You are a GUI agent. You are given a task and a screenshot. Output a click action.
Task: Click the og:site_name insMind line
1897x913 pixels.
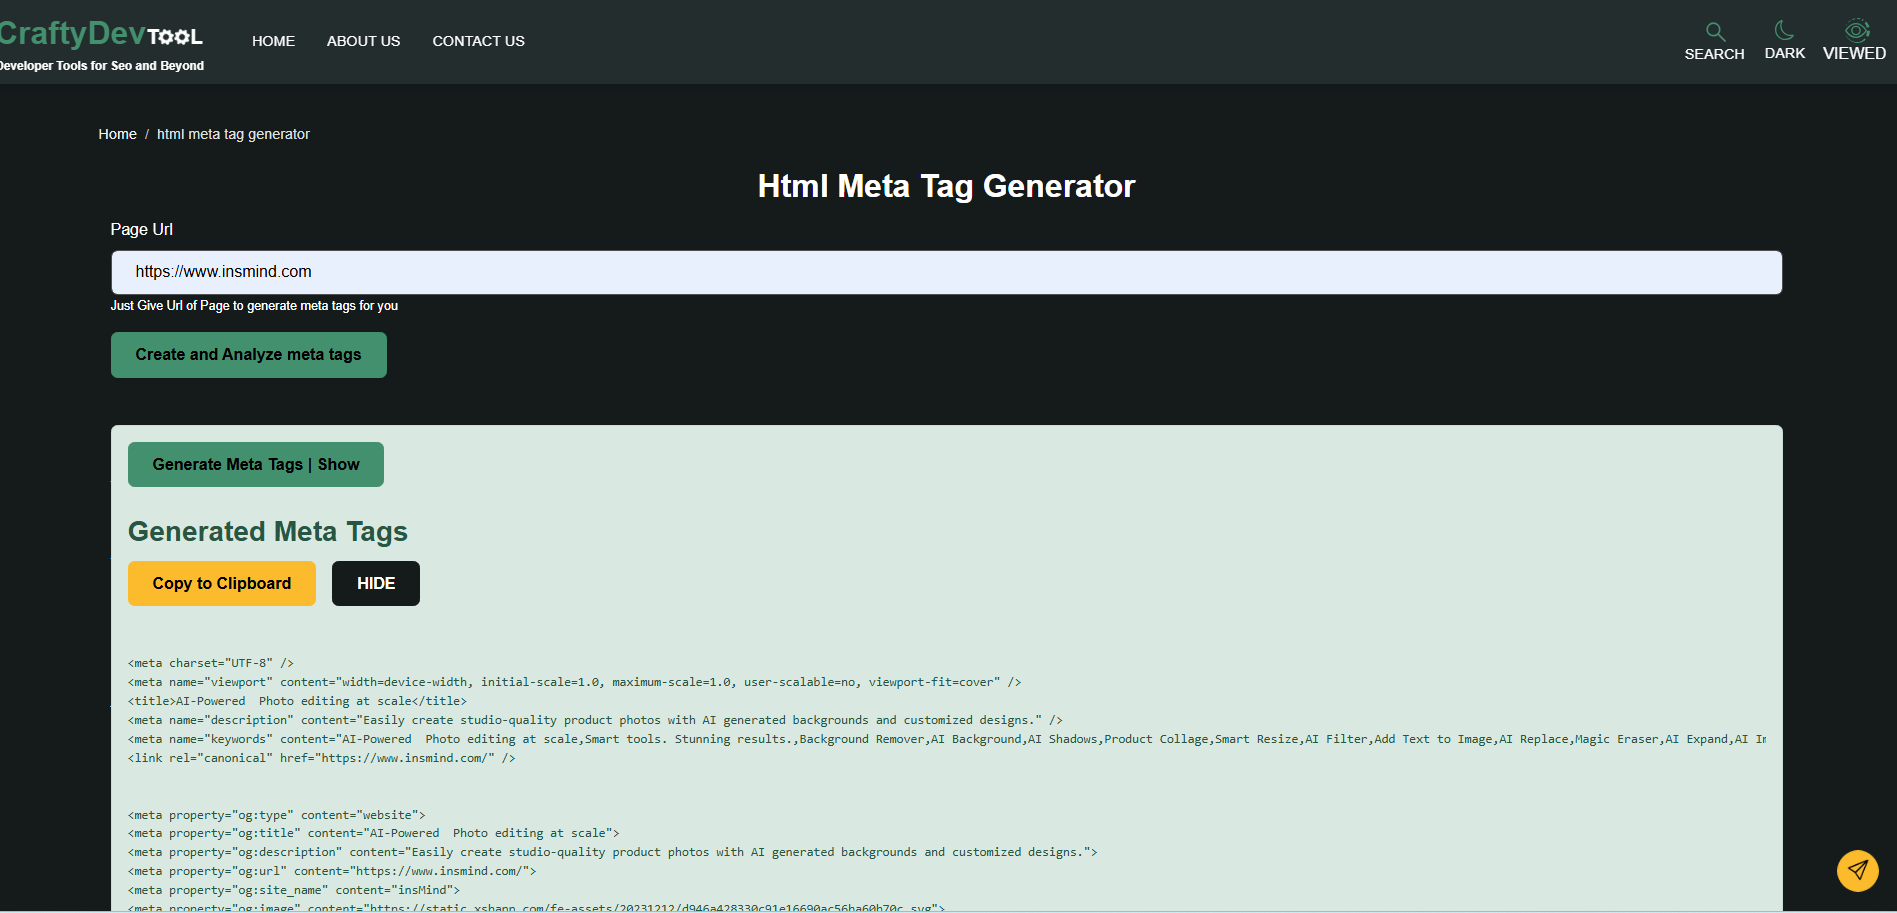(x=294, y=890)
